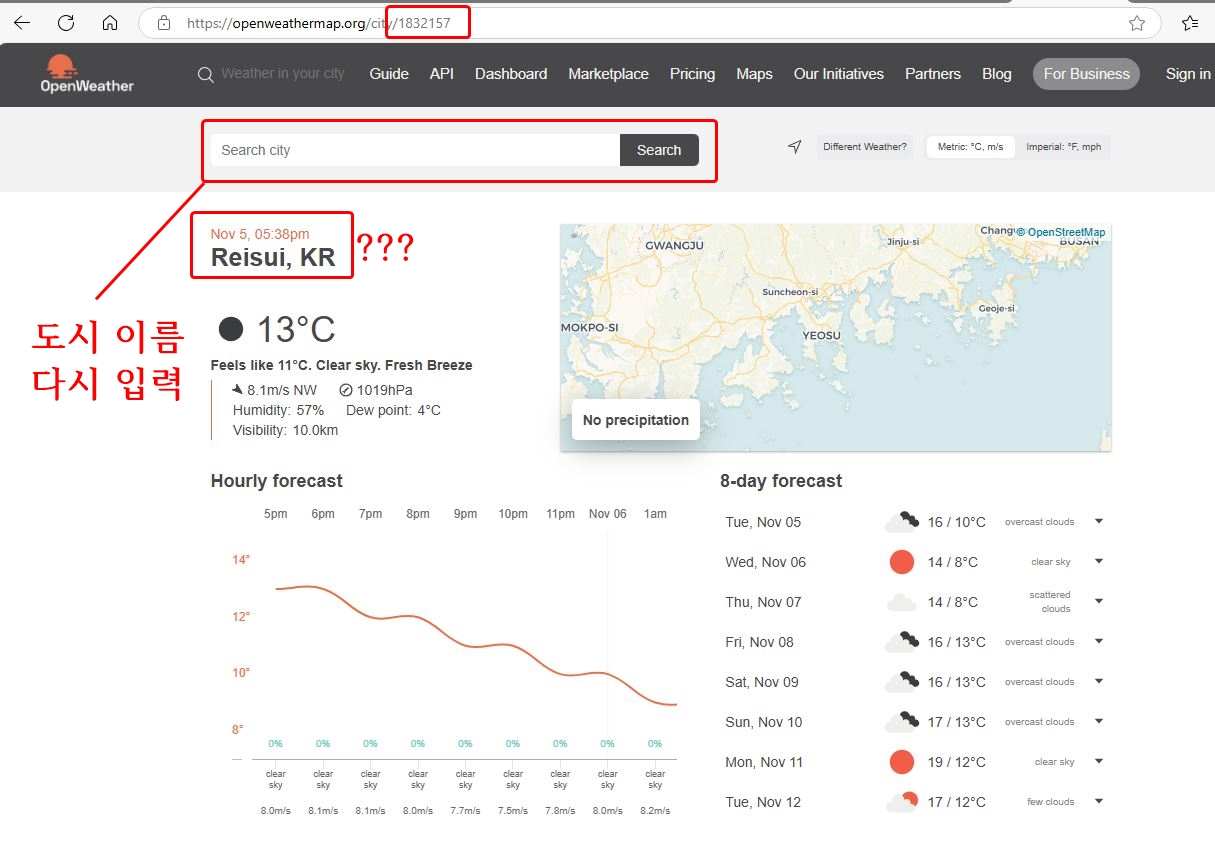
Task: Go back using the browser back arrow
Action: tap(22, 23)
